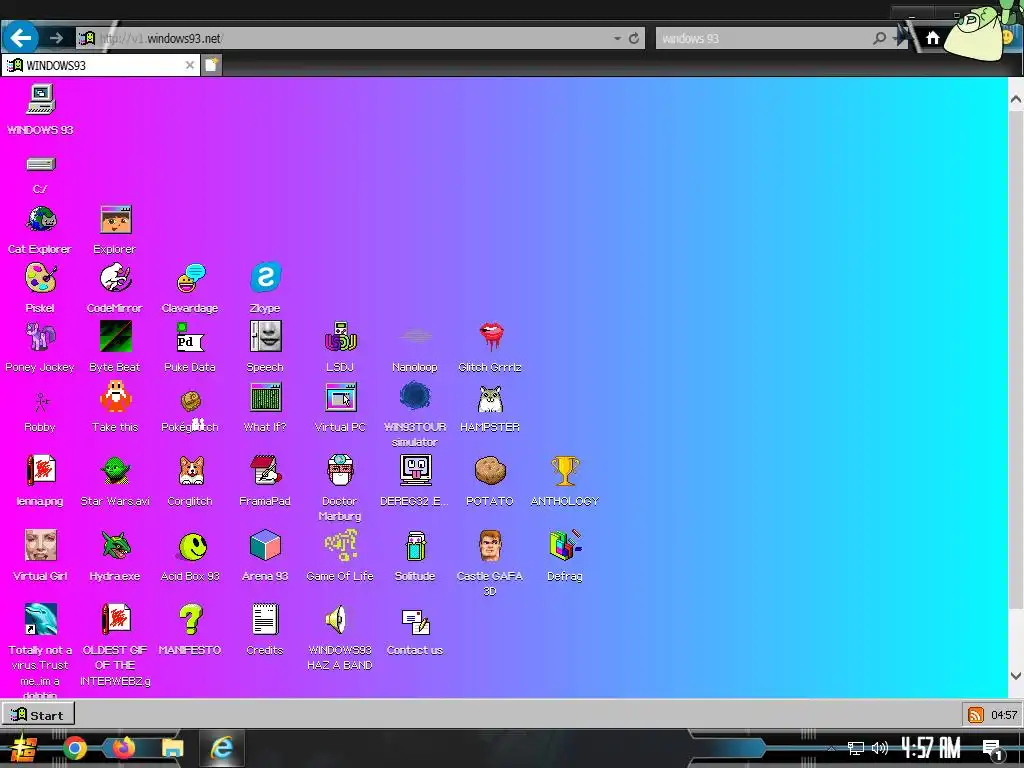Open Puke Data icon
The height and width of the screenshot is (768, 1024).
(x=191, y=338)
